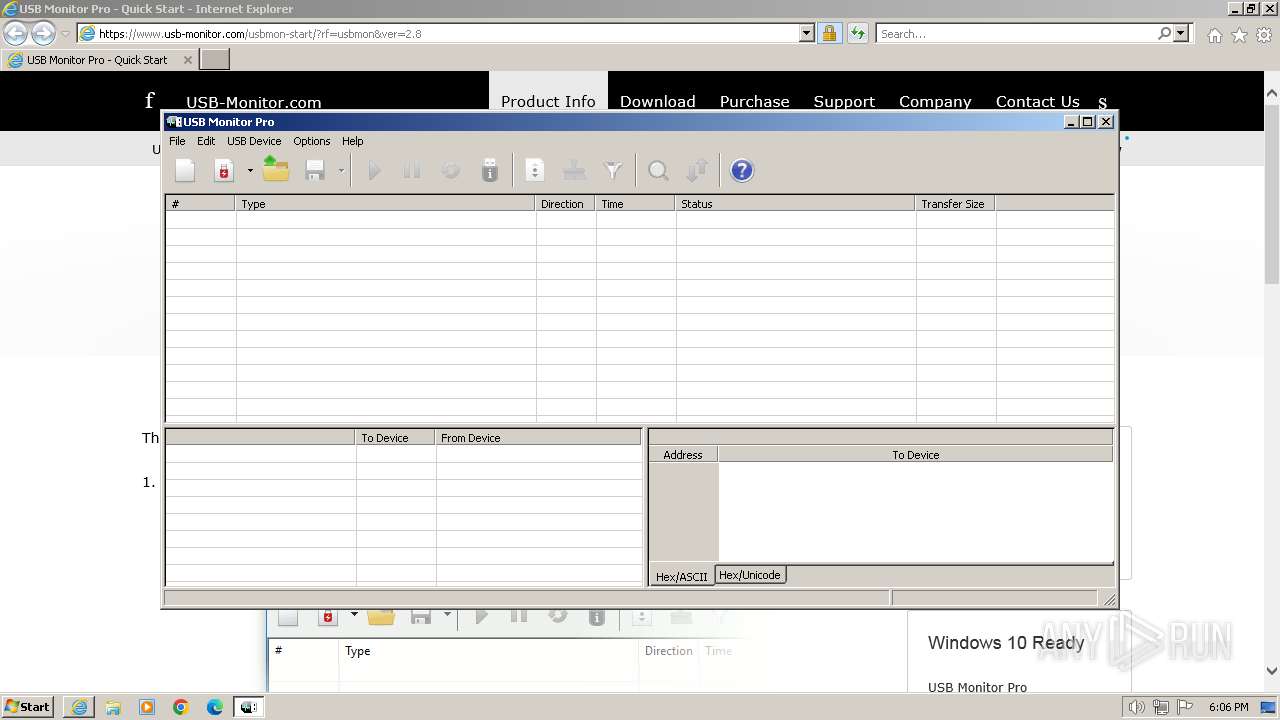
Task: Click the USB-Monitor.com site logo
Action: [254, 102]
